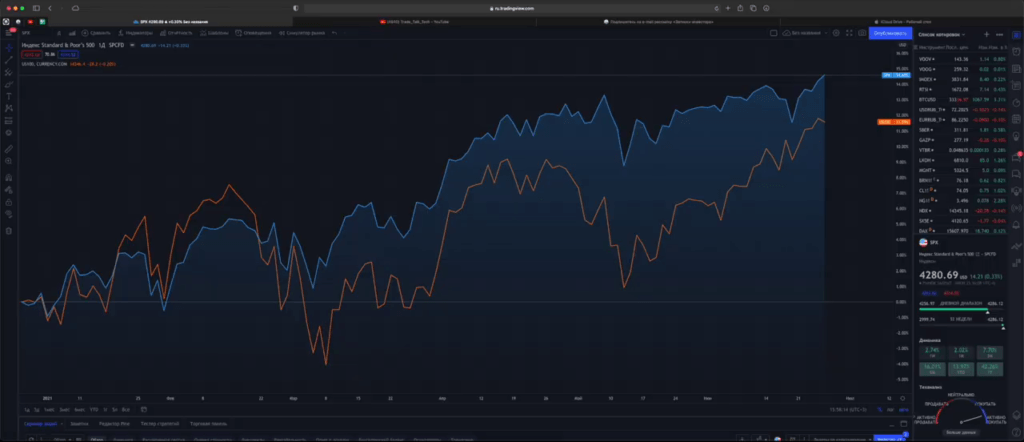This screenshot has height=442, width=1024.
Task: Open the Strategy Tester tab
Action: (x=161, y=424)
